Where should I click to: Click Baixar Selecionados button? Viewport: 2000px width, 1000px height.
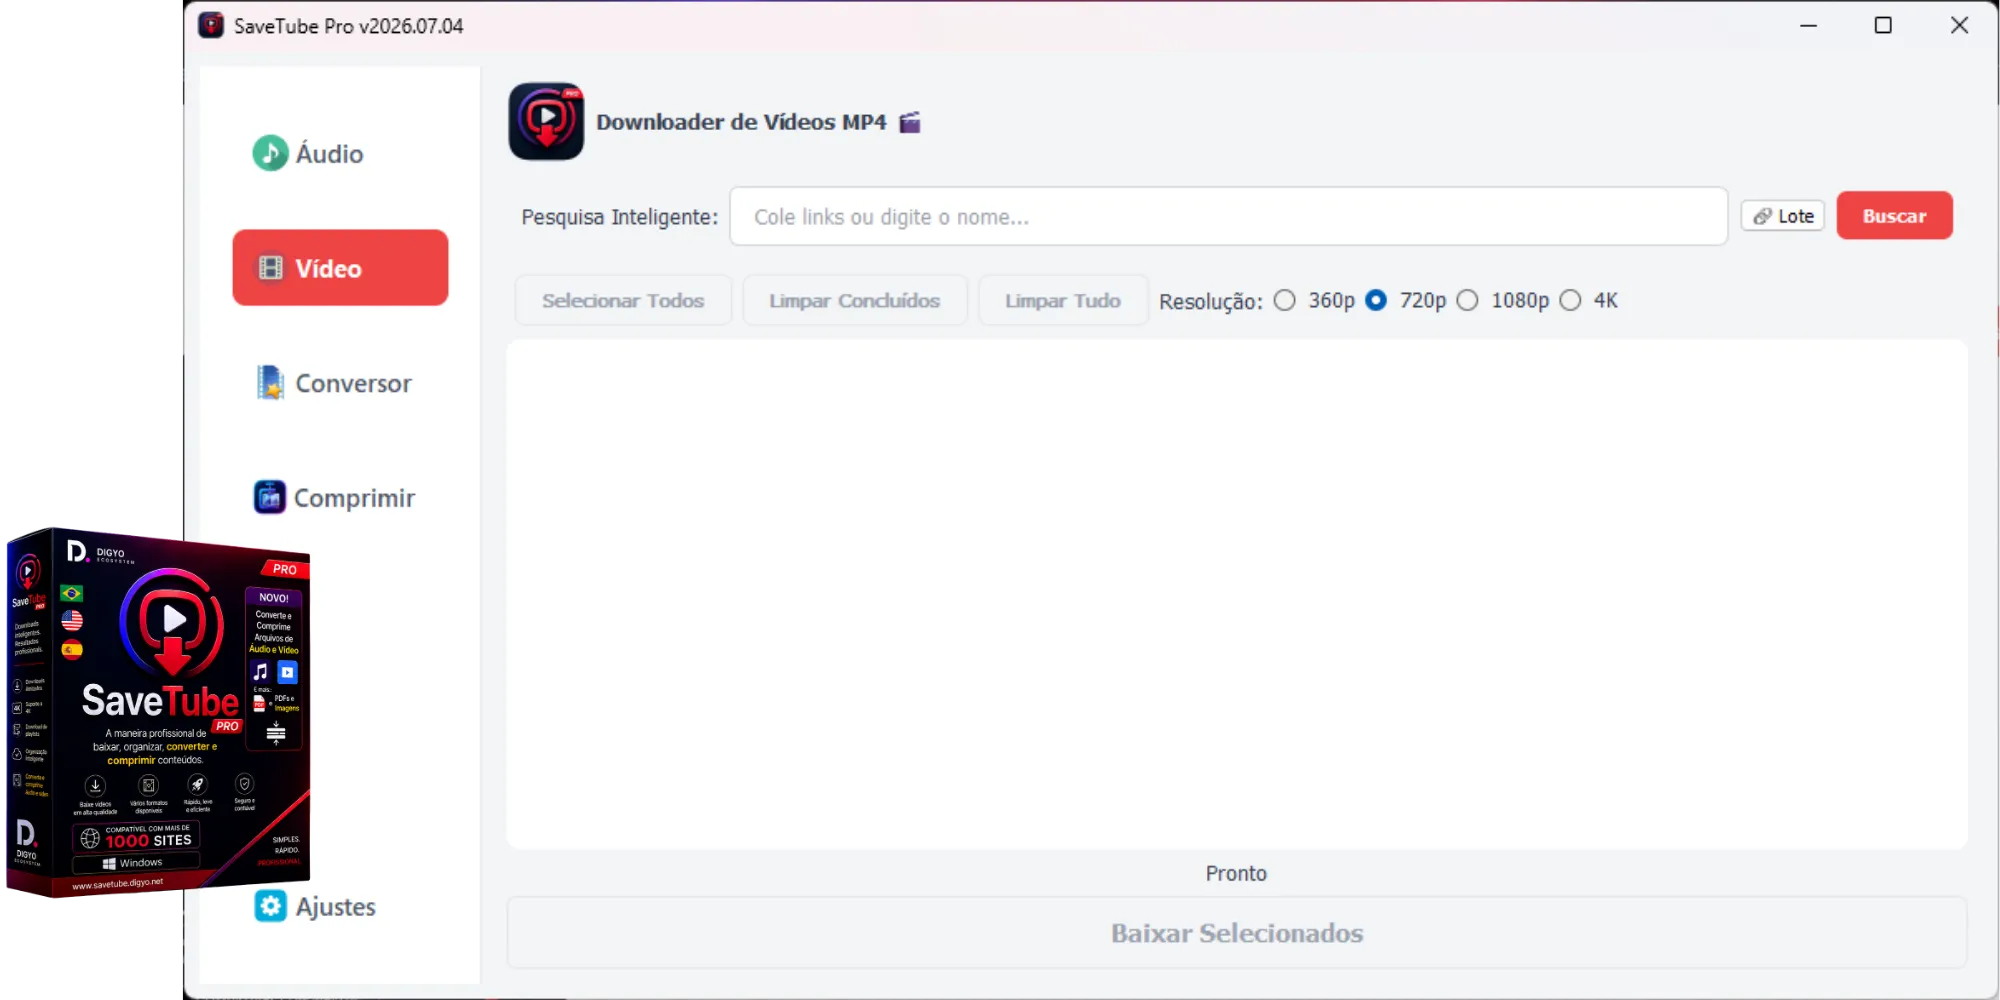click(1237, 933)
